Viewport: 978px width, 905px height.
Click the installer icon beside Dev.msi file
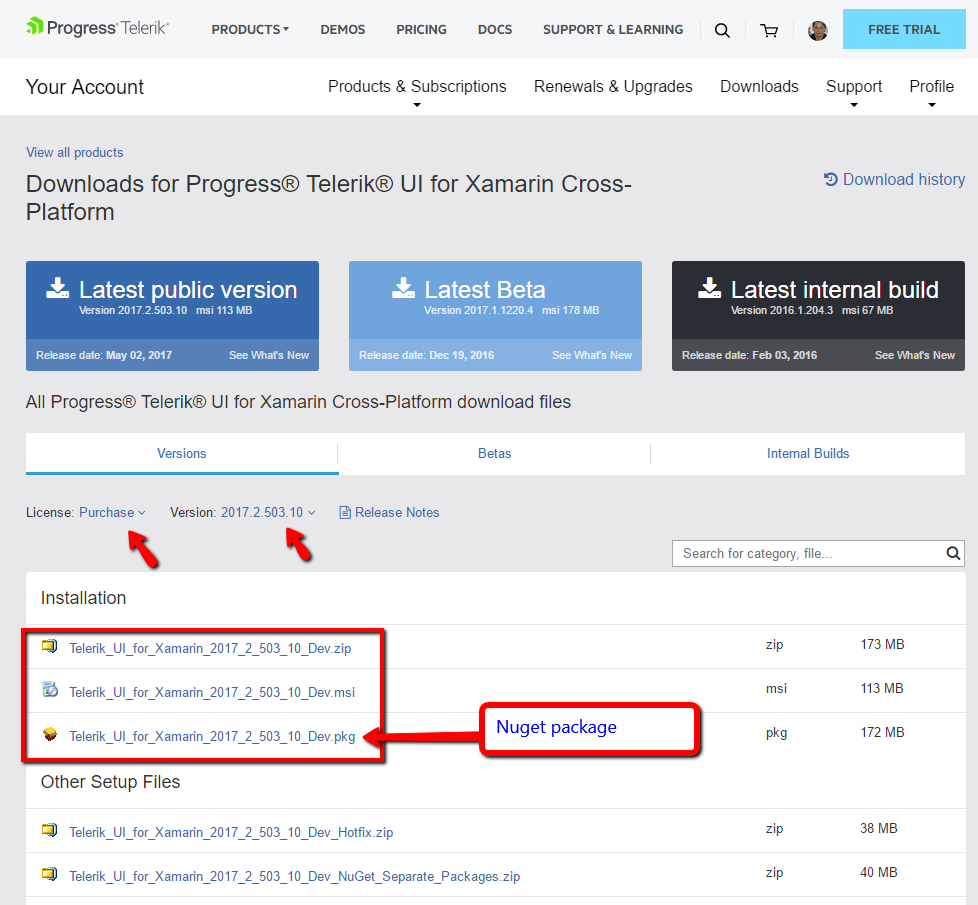click(x=50, y=690)
